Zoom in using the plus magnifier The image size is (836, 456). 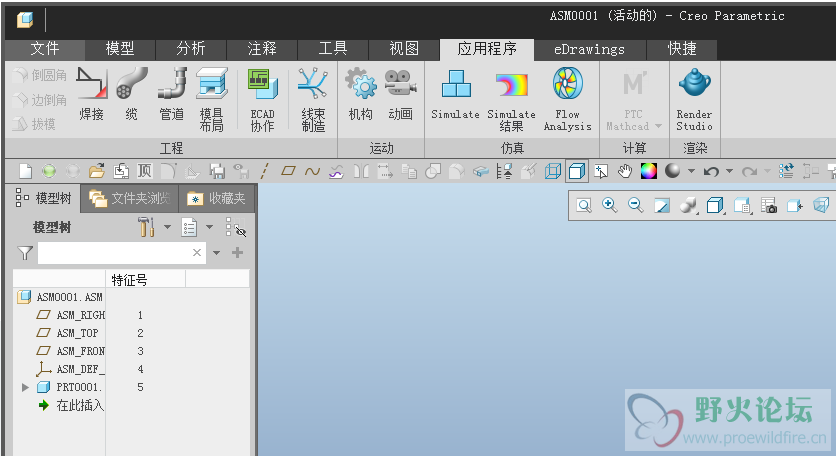pos(610,205)
